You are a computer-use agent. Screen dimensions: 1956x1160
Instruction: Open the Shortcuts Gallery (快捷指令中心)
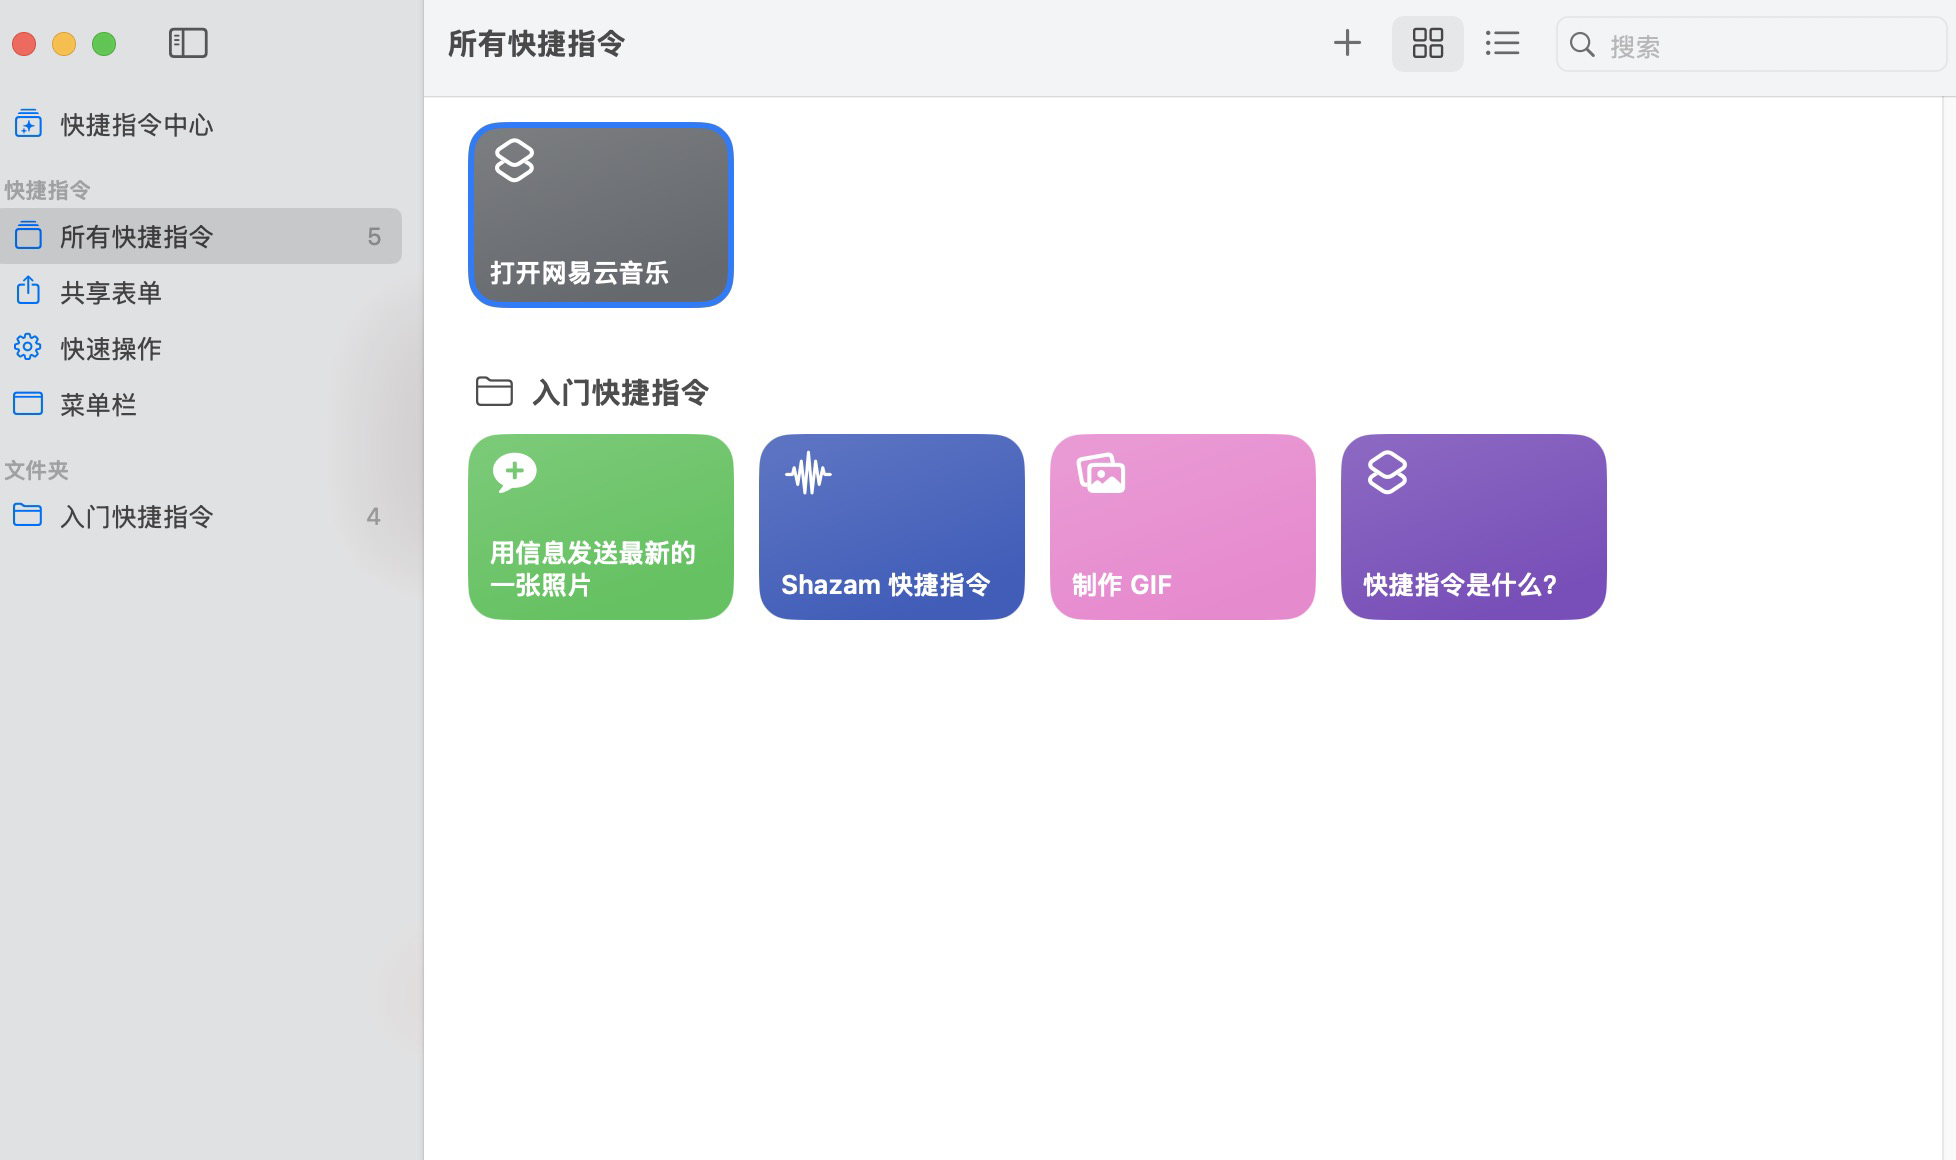pyautogui.click(x=136, y=125)
